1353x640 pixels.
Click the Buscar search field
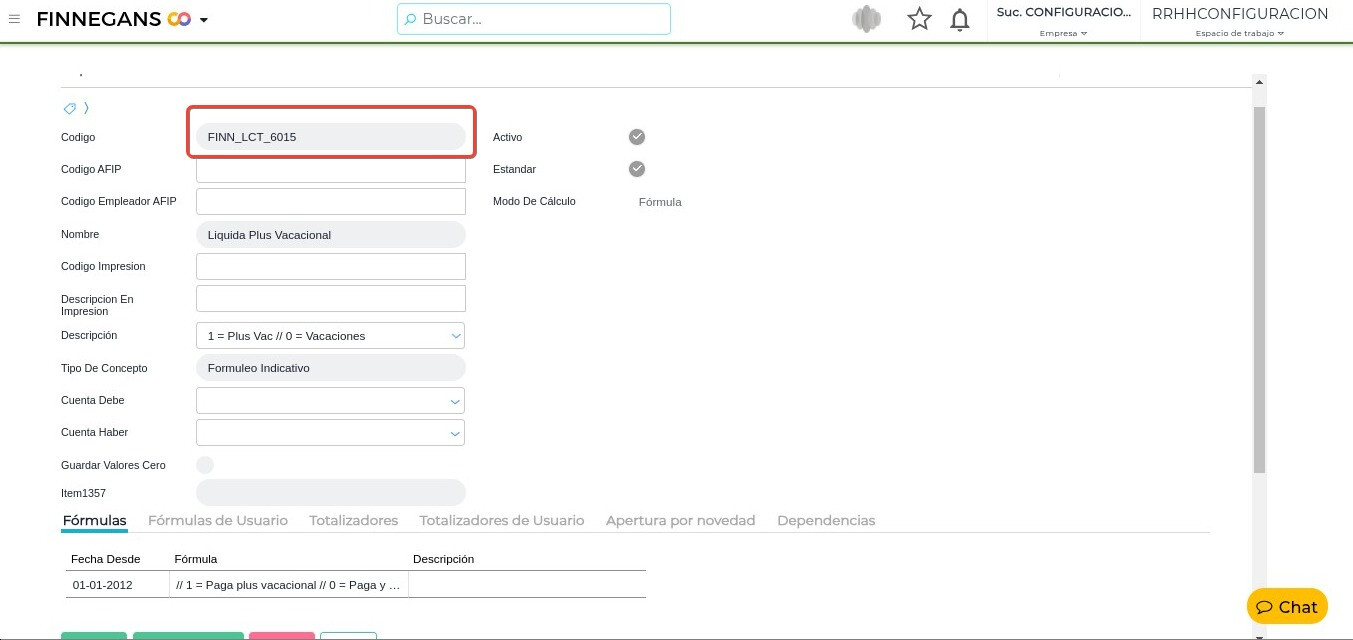click(534, 19)
